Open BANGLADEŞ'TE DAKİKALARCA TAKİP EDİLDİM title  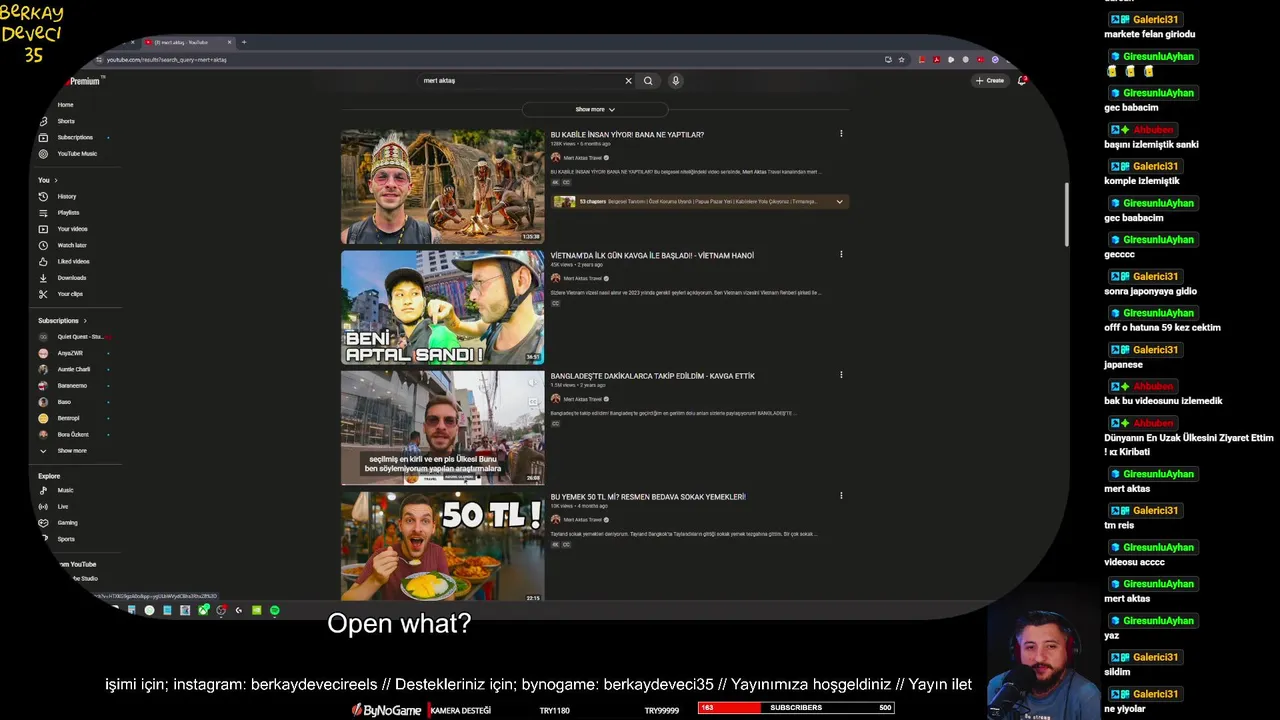pos(652,376)
